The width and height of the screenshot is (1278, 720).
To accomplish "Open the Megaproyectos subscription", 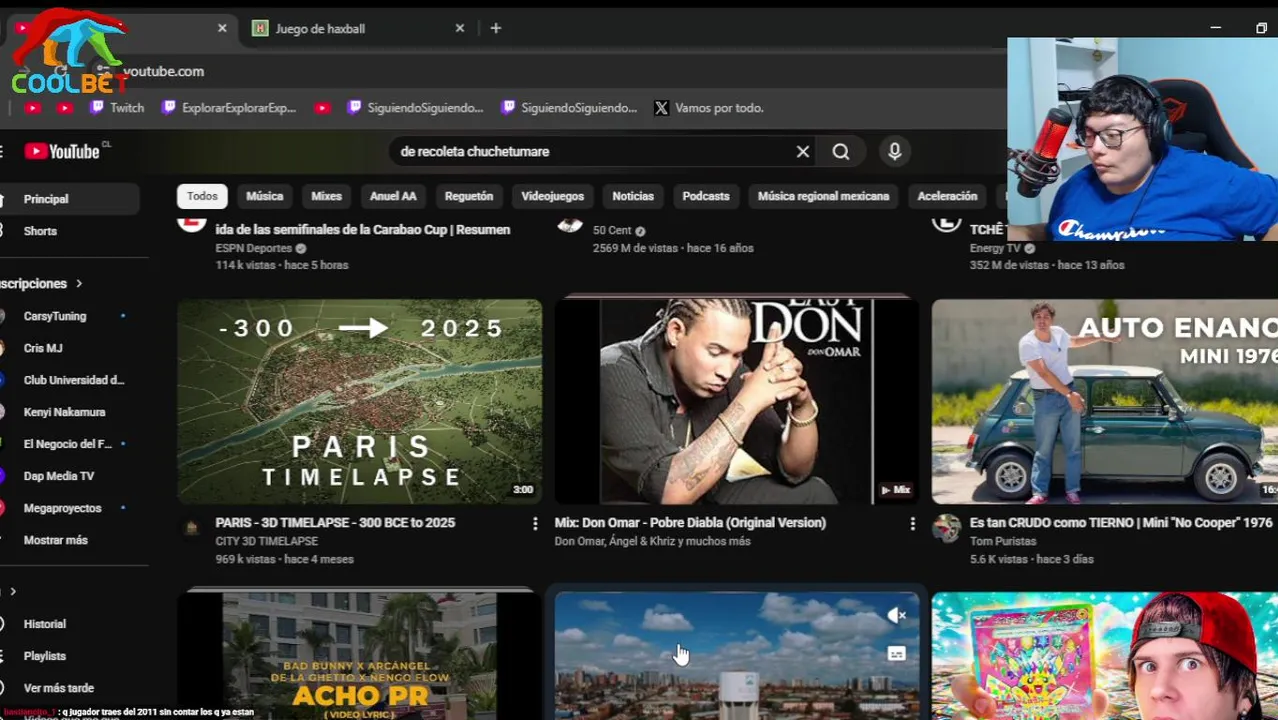I will (x=70, y=508).
